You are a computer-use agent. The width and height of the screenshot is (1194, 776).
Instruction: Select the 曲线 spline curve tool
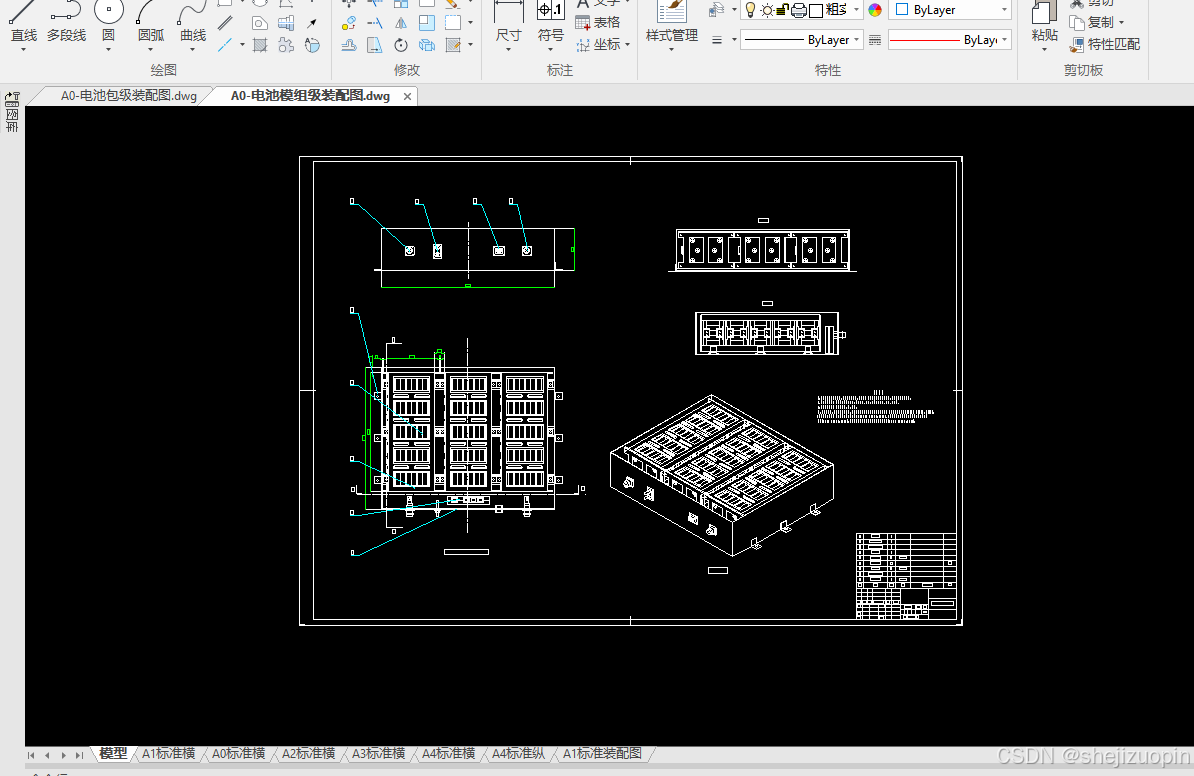(x=193, y=21)
